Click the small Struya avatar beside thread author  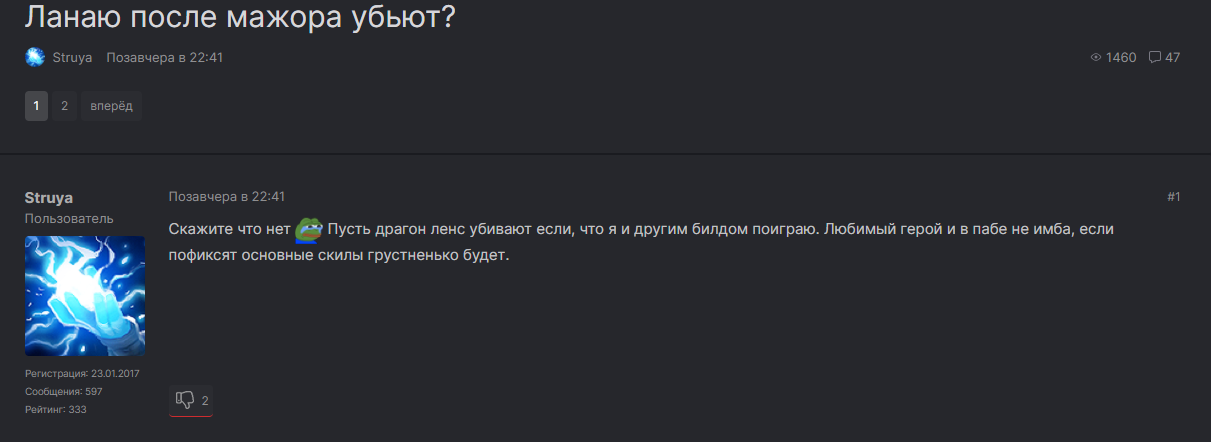(35, 57)
